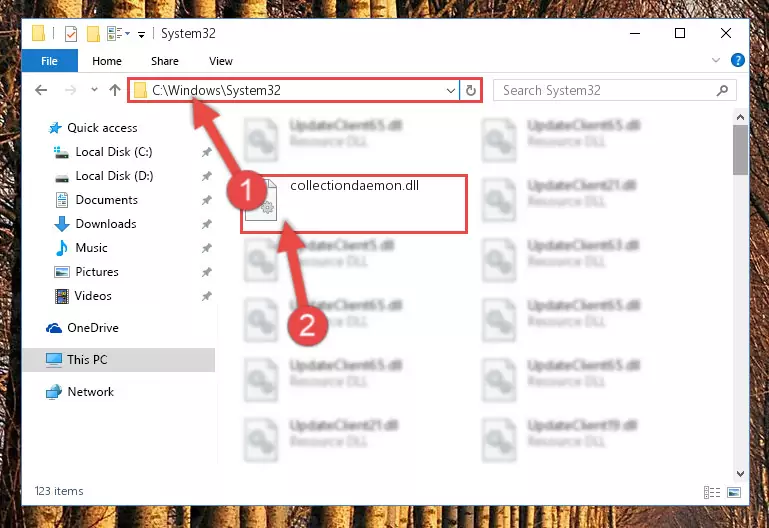Go back with the Back arrow
Screen dimensions: 769x528
pos(41,90)
